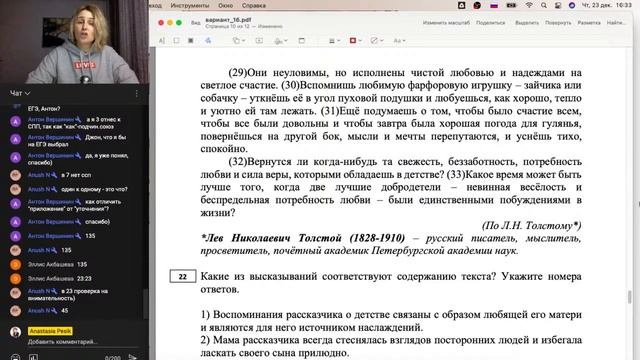Click the Anastasia Pesik highlighted name

click(x=50, y=331)
